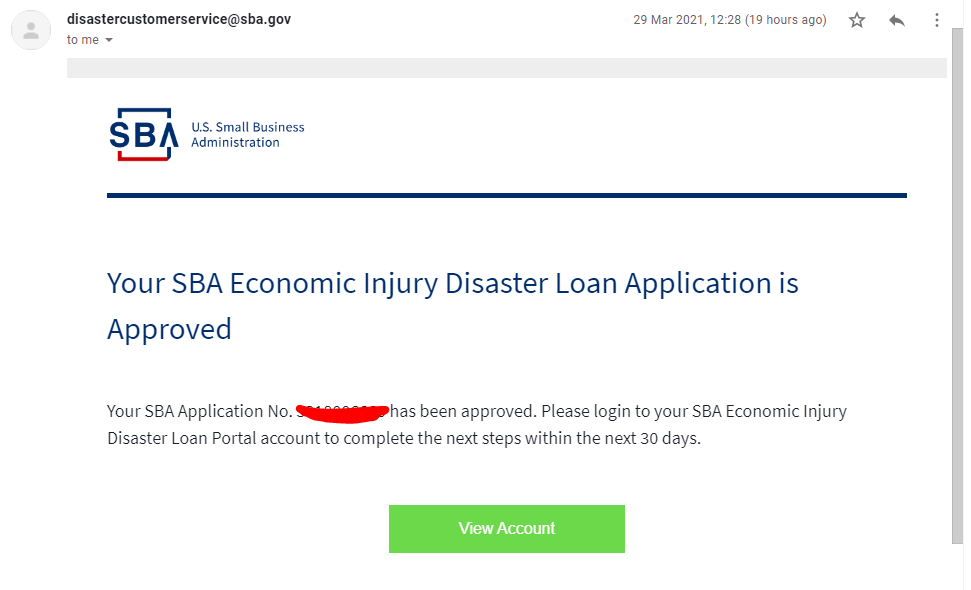Screen dimensions: 971x590
Task: Click the word "Approved" in the heading
Action: (x=169, y=329)
